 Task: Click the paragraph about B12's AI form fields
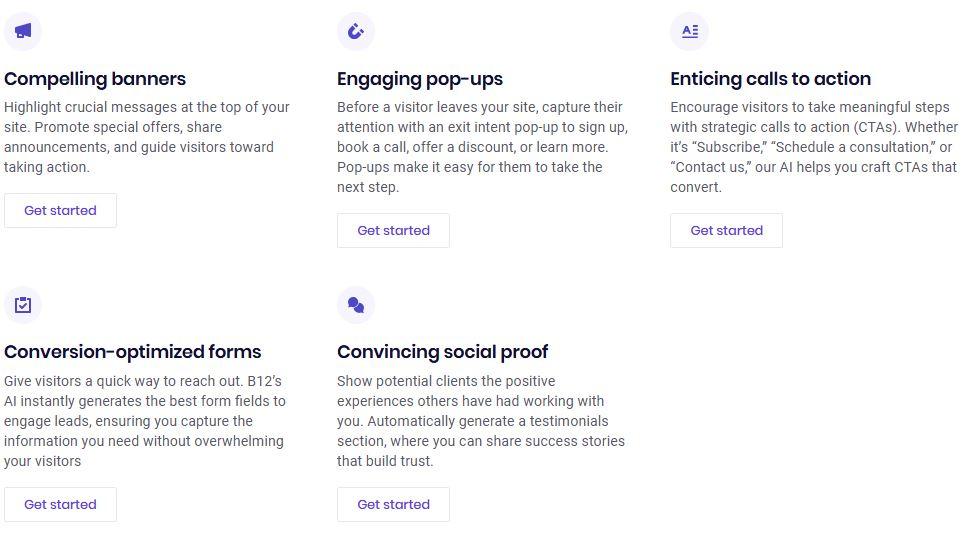click(x=145, y=421)
